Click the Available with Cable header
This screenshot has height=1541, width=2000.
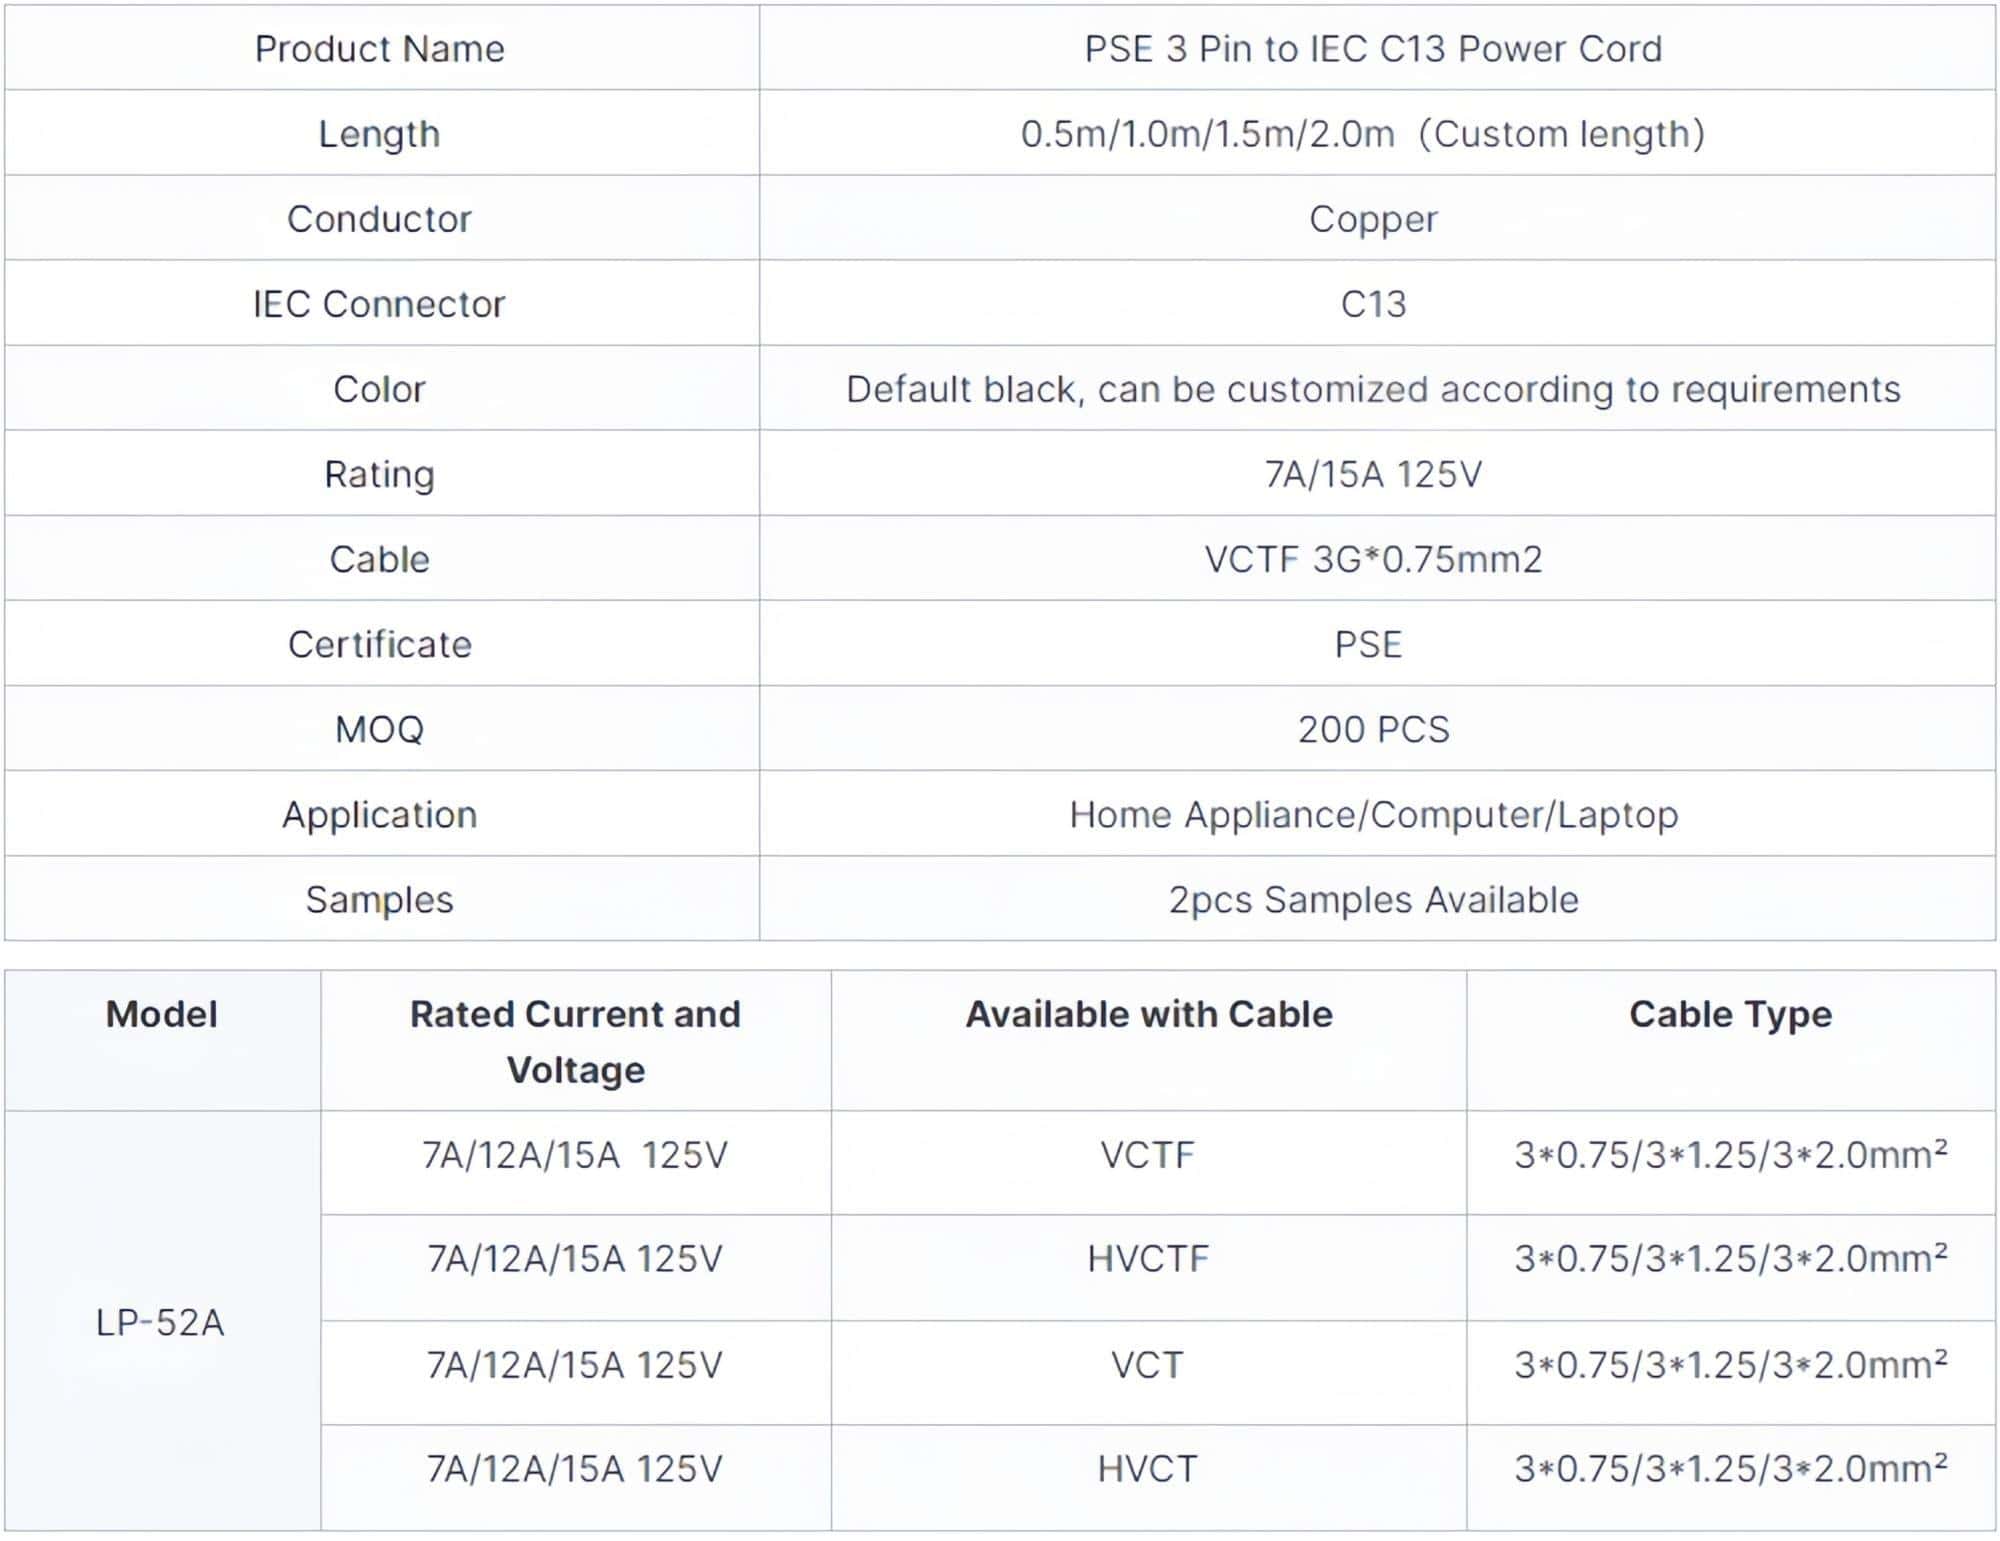coord(1149,1014)
